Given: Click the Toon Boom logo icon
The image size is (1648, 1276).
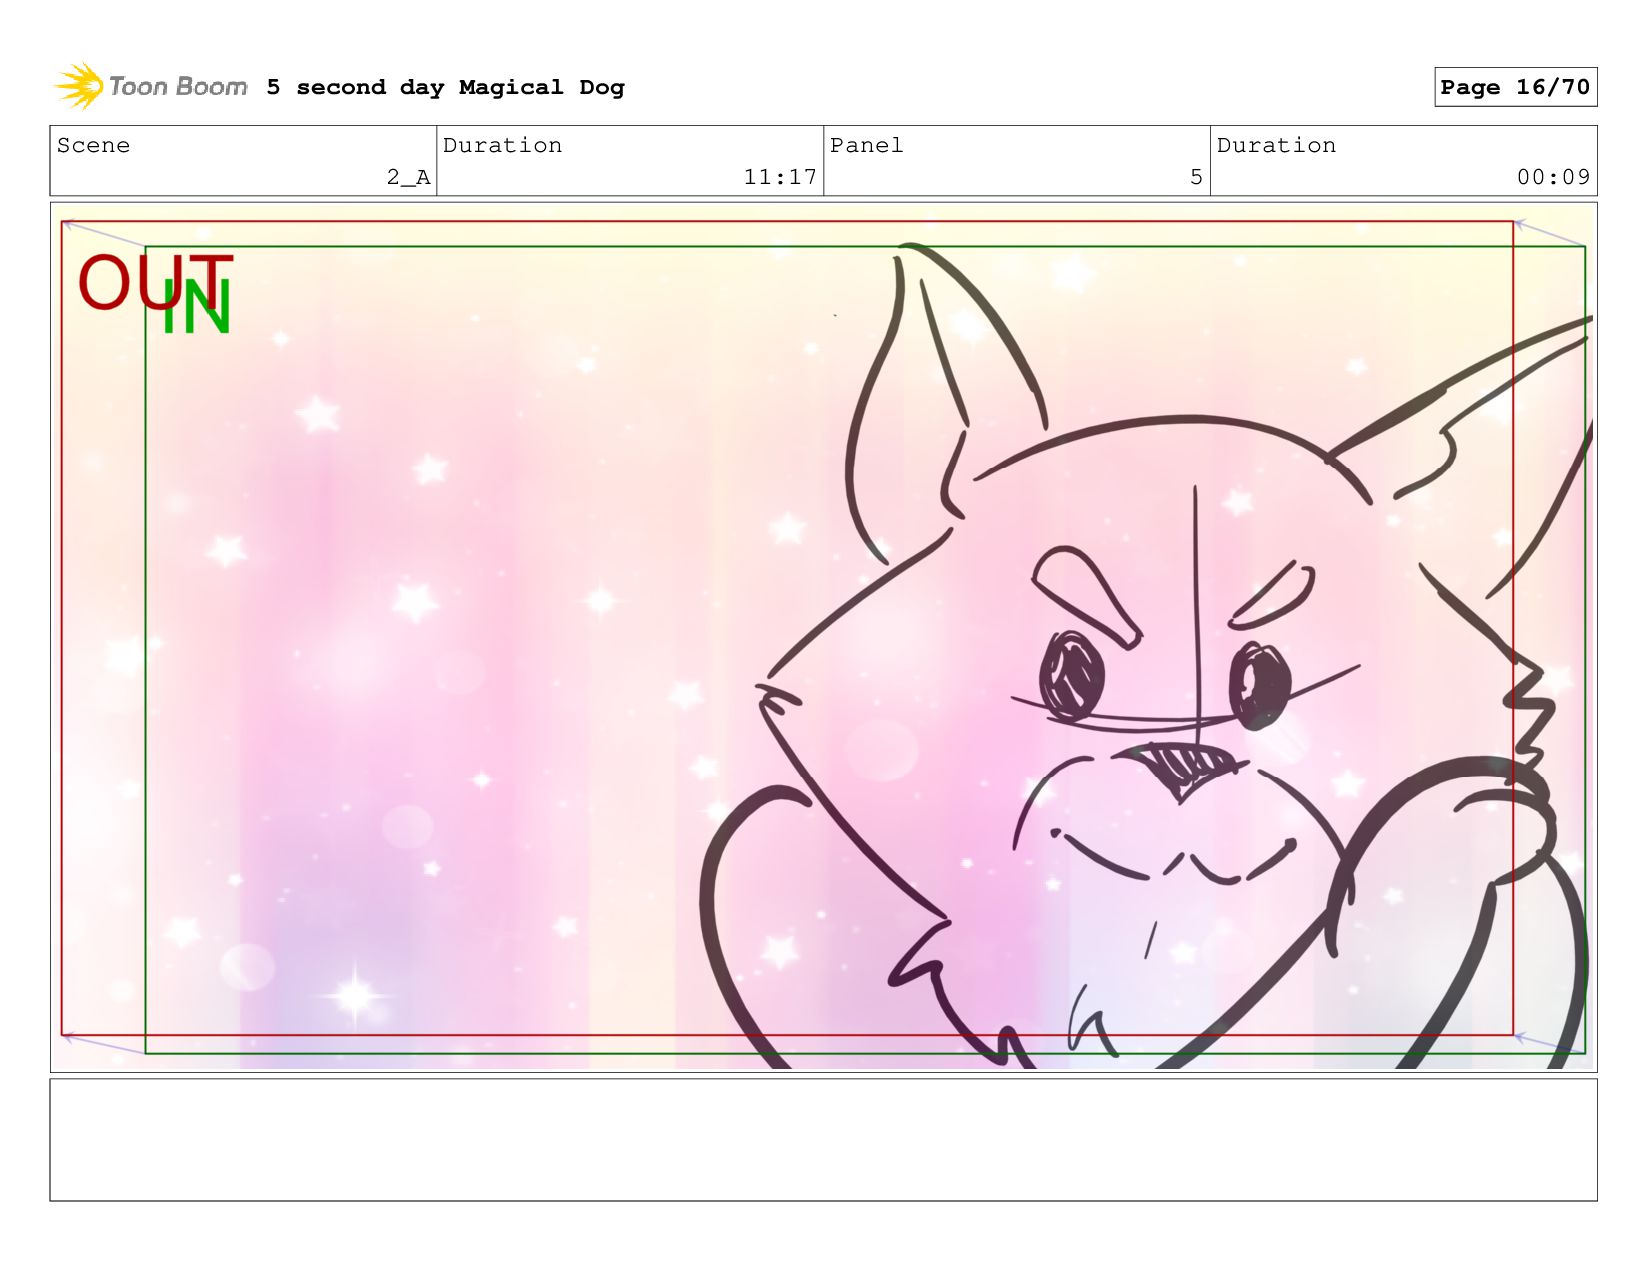Looking at the screenshot, I should point(79,86).
